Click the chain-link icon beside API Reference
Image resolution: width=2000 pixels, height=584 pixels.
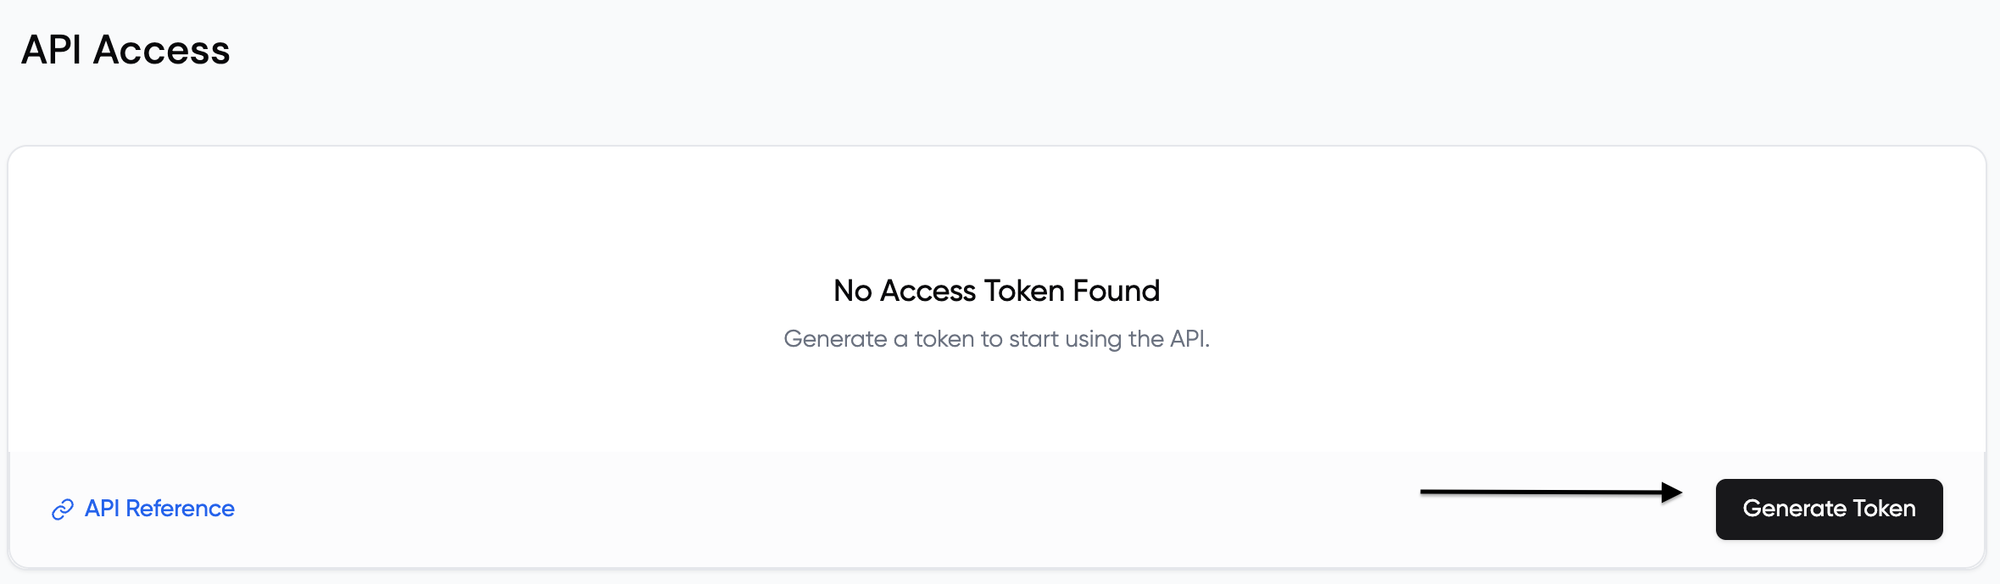[62, 510]
